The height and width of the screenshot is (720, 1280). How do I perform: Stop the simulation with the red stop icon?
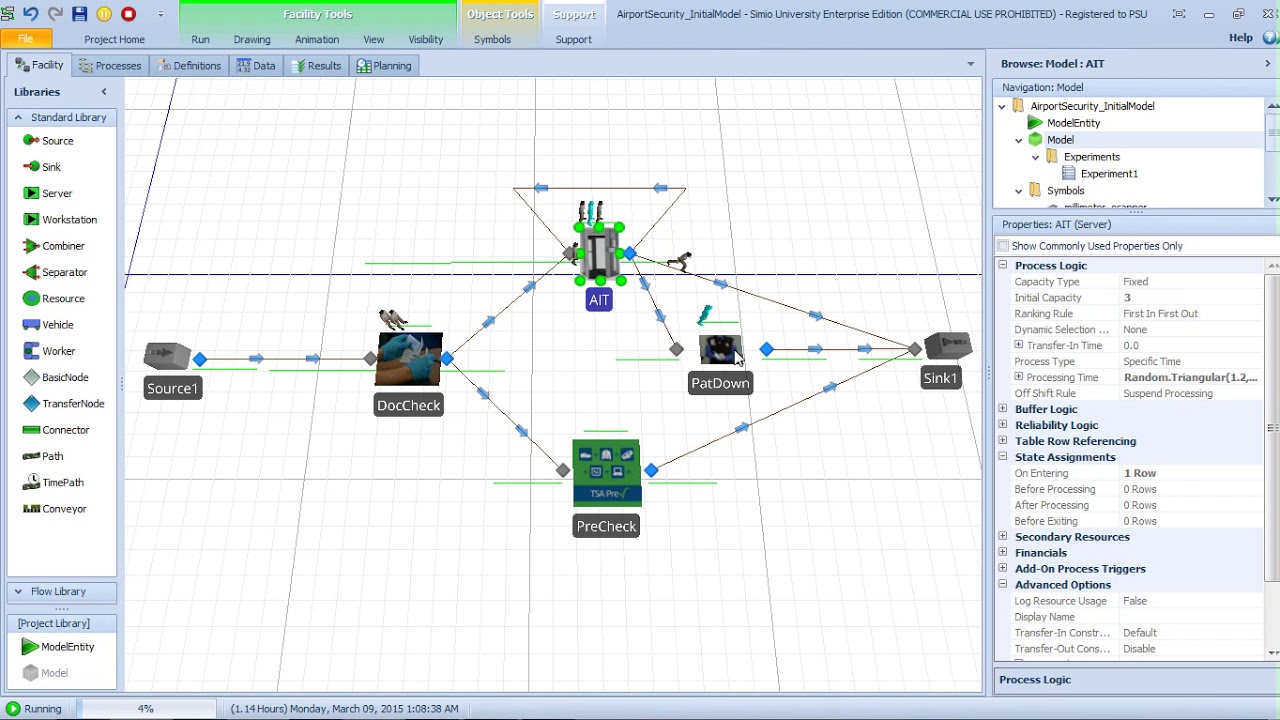click(128, 14)
